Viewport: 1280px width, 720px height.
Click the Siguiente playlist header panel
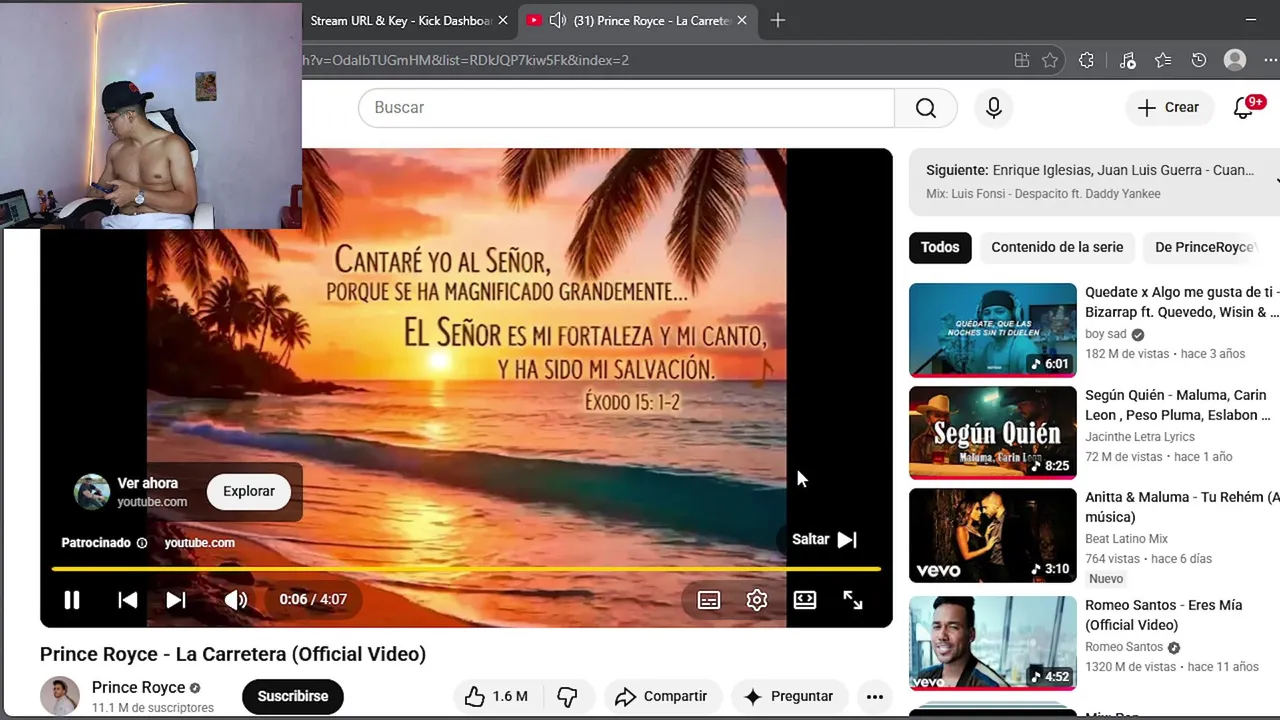tap(1094, 181)
